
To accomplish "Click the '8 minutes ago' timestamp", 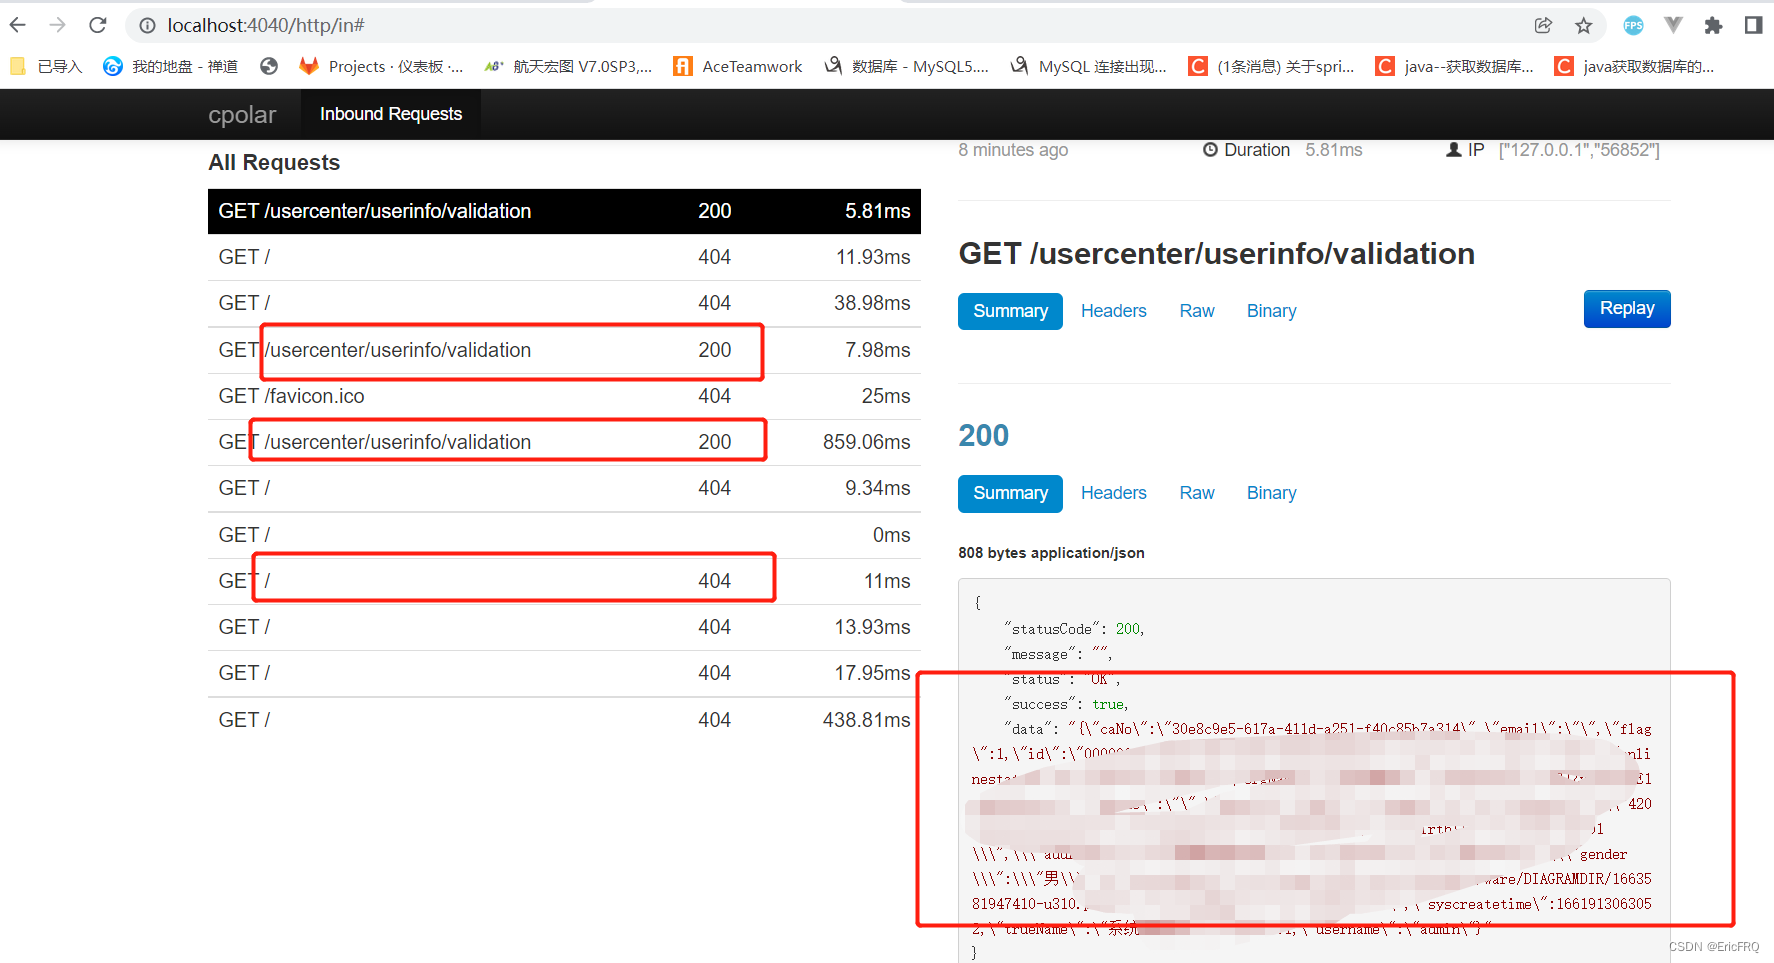I will click(1013, 150).
